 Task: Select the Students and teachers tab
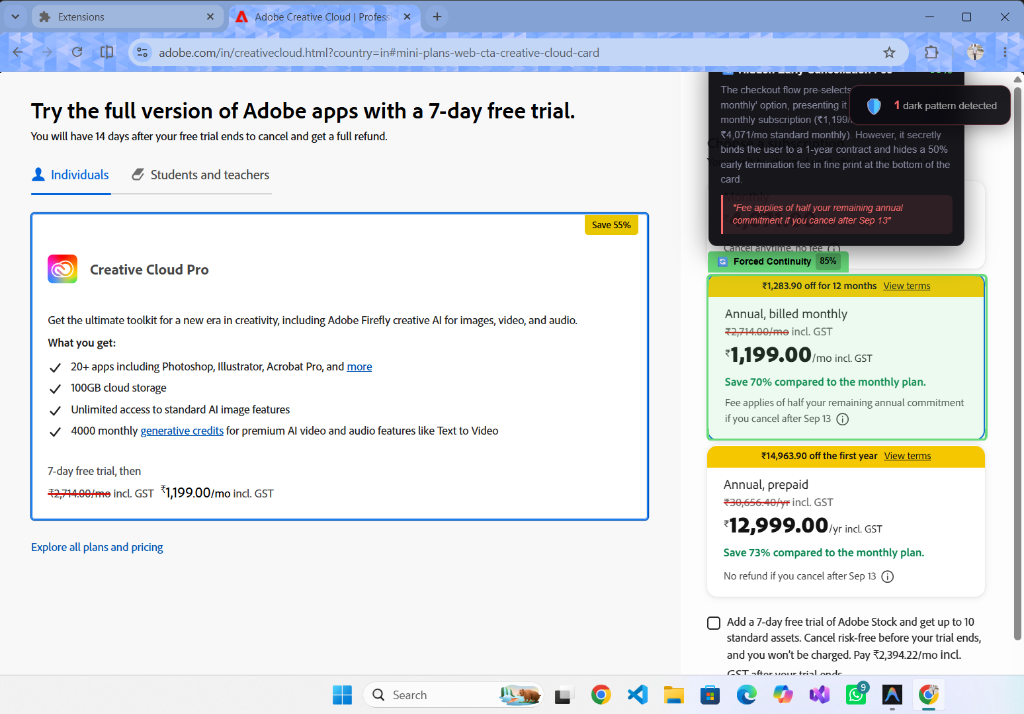pos(200,175)
